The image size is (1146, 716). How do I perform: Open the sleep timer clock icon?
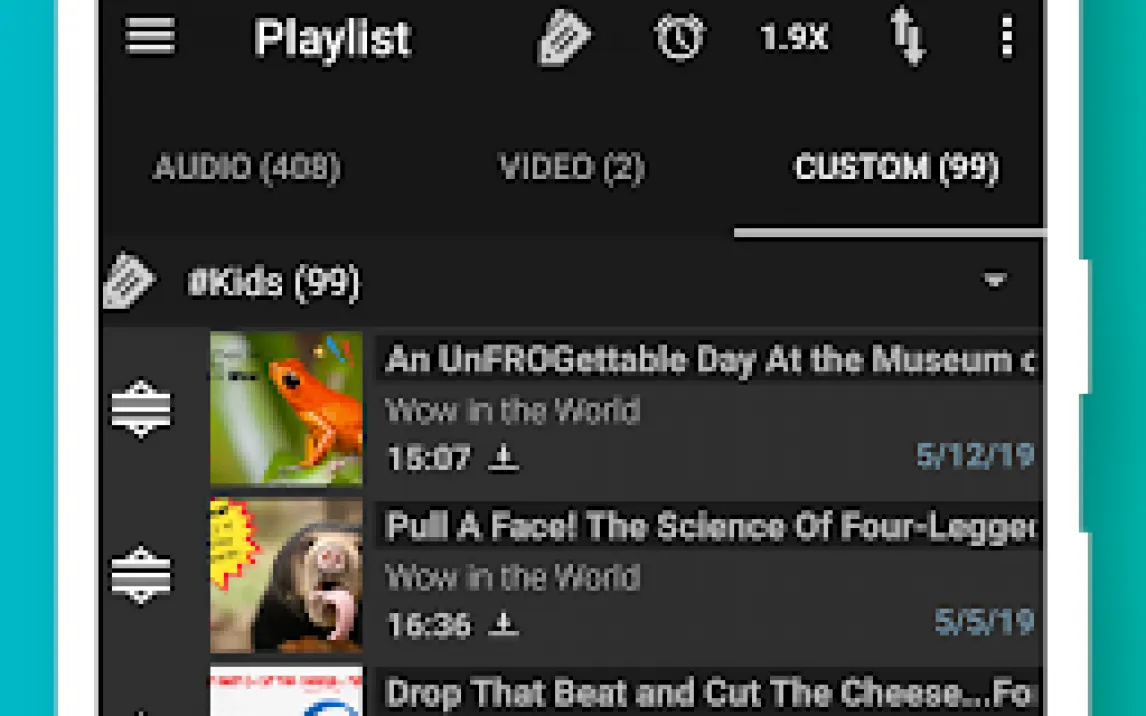click(679, 37)
